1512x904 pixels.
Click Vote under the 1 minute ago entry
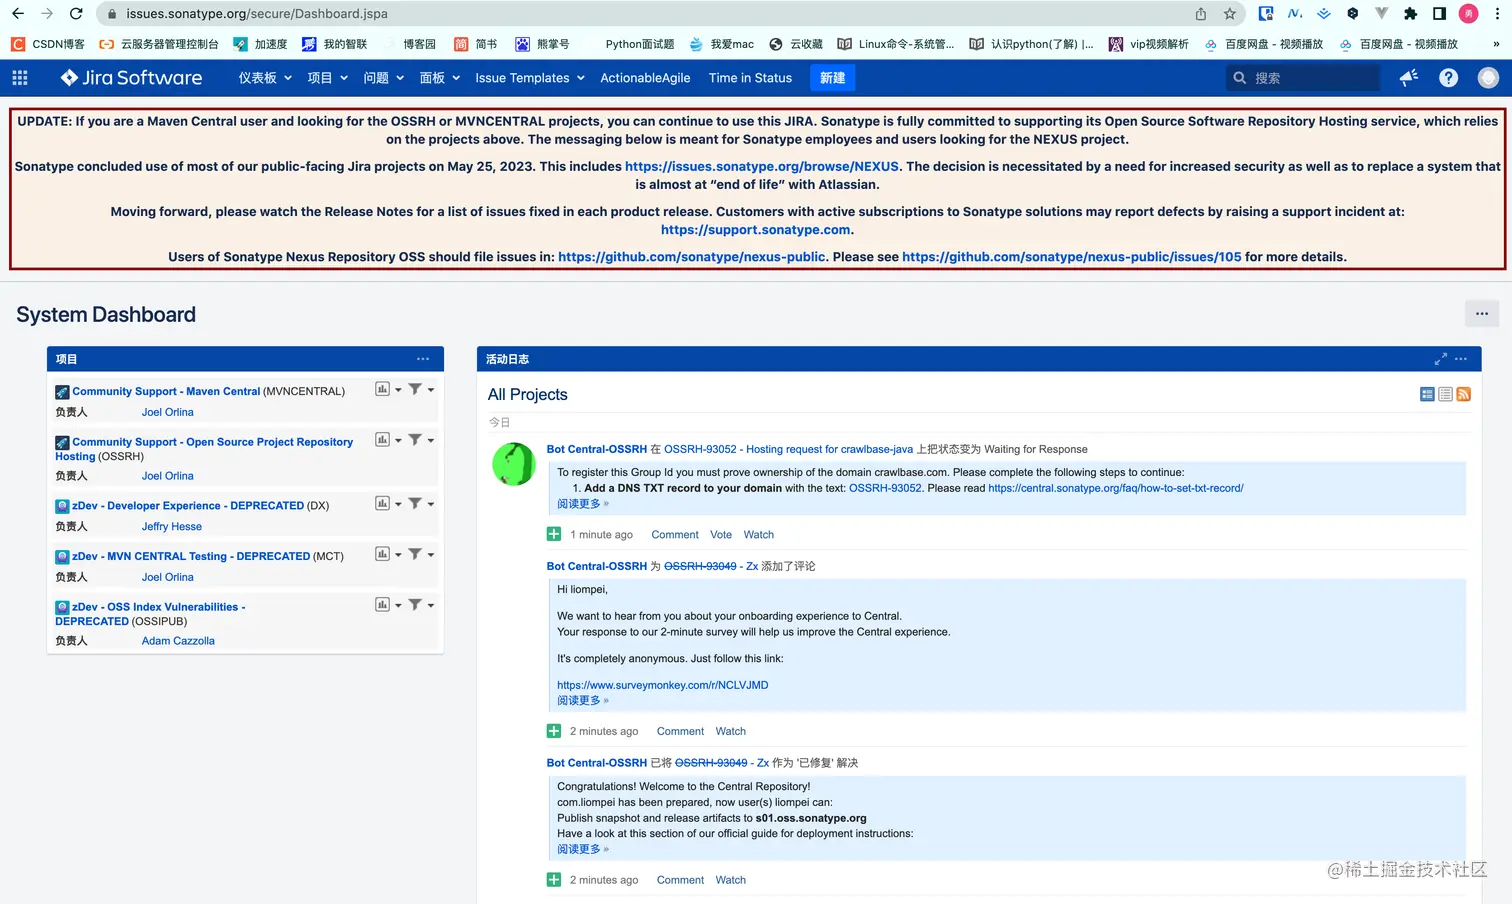721,535
